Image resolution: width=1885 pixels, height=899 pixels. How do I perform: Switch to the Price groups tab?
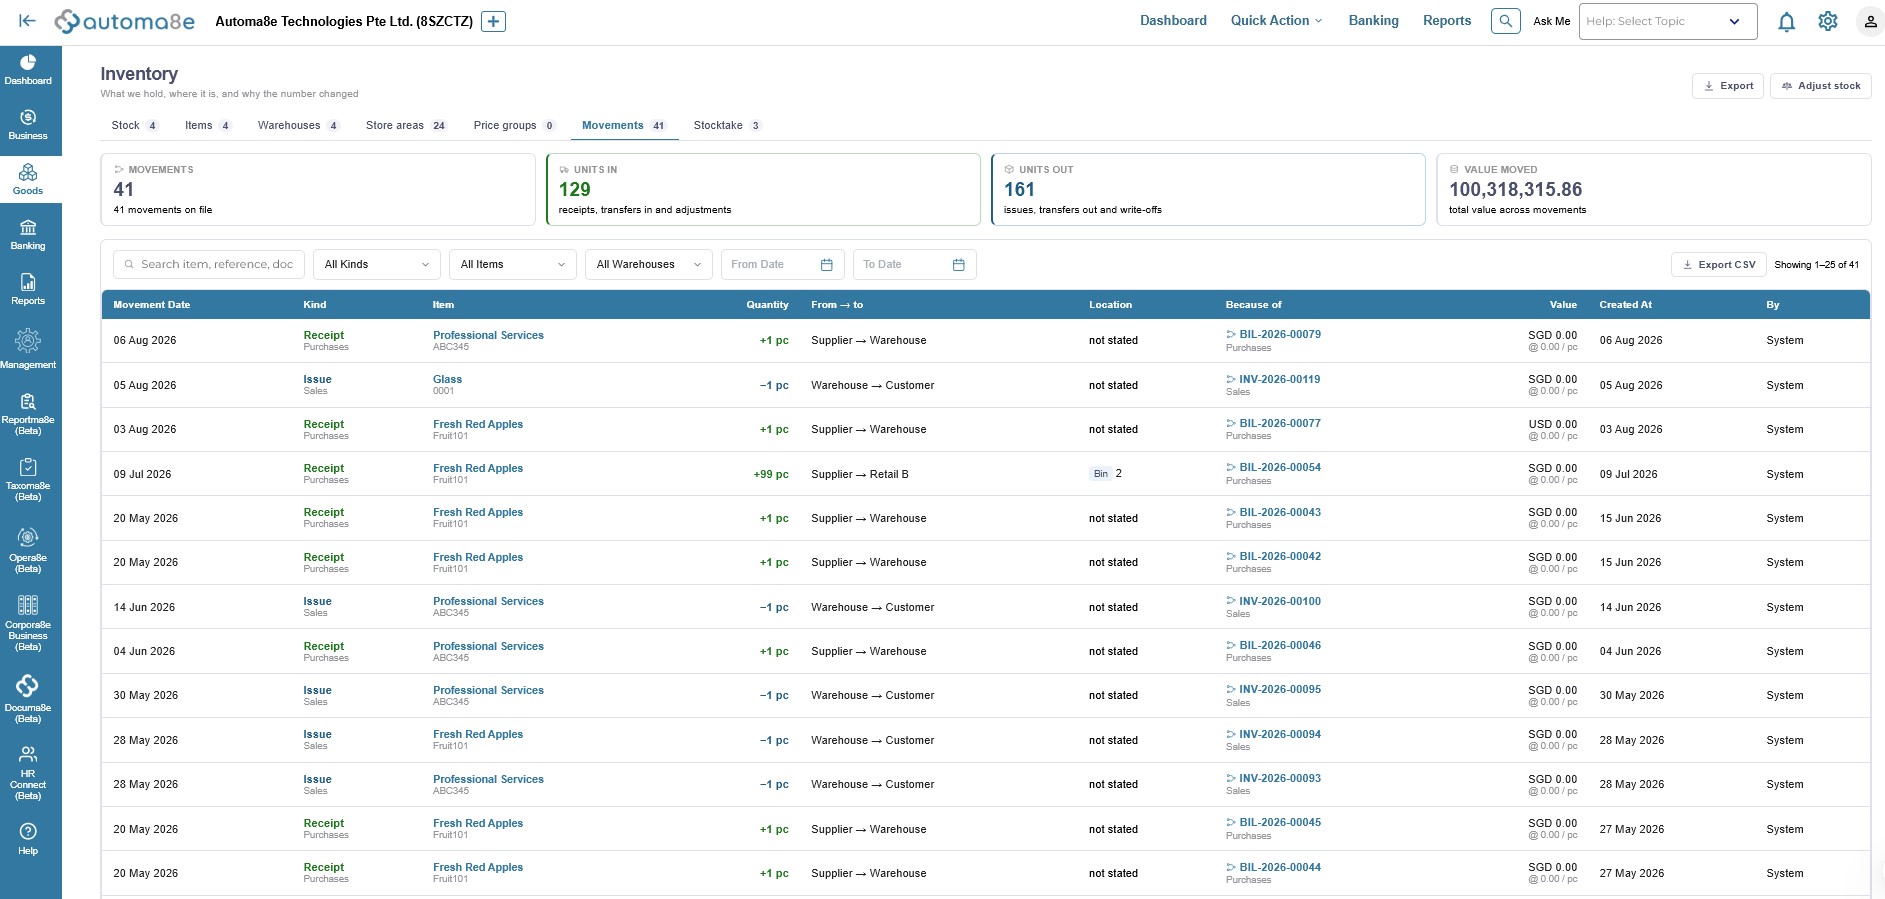coord(514,125)
